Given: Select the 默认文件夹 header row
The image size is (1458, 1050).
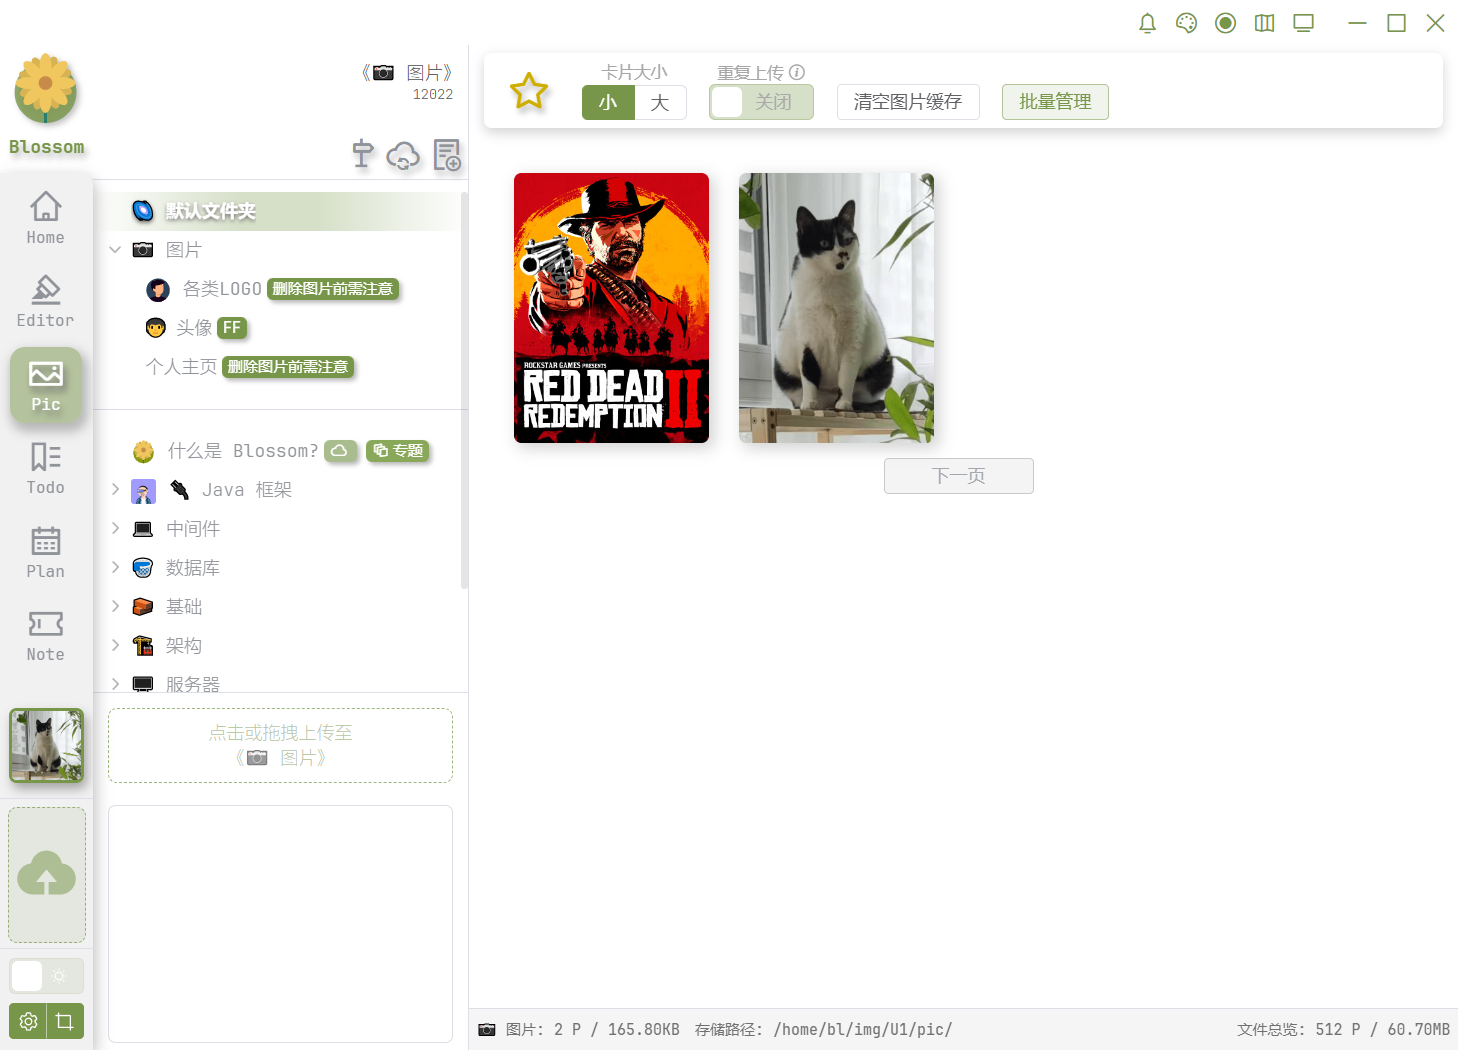Looking at the screenshot, I should [283, 211].
